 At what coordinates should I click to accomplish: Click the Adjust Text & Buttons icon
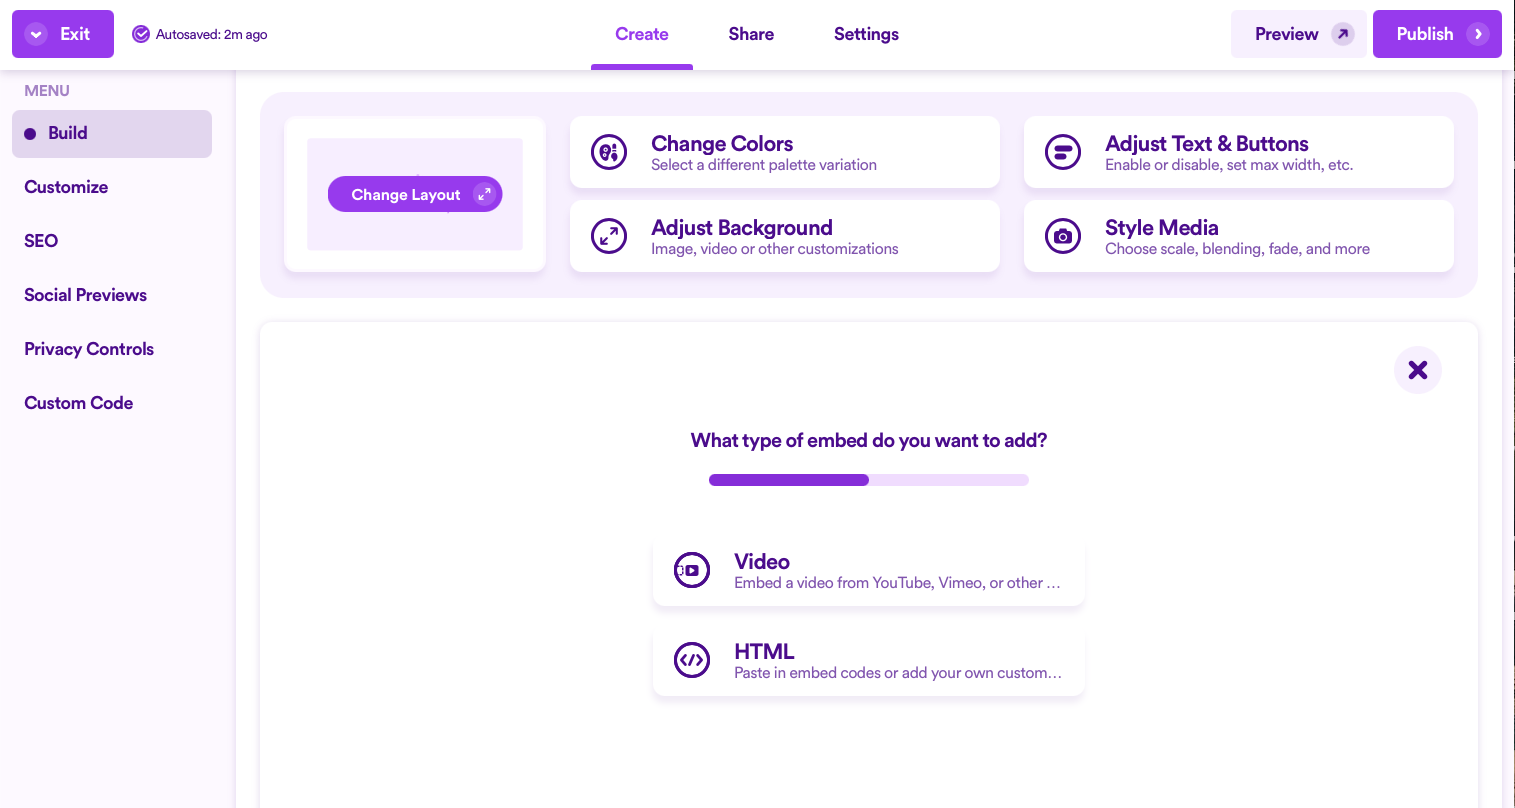click(1063, 152)
